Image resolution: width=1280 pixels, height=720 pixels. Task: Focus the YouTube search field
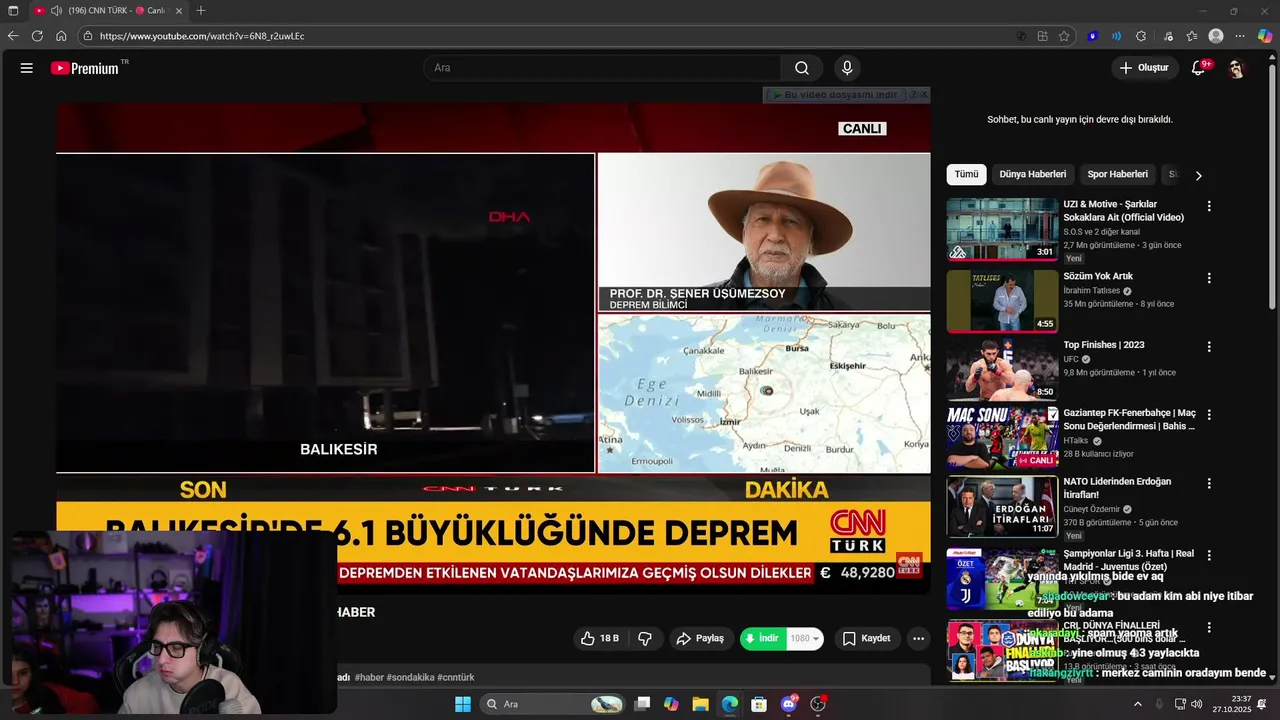coord(603,68)
